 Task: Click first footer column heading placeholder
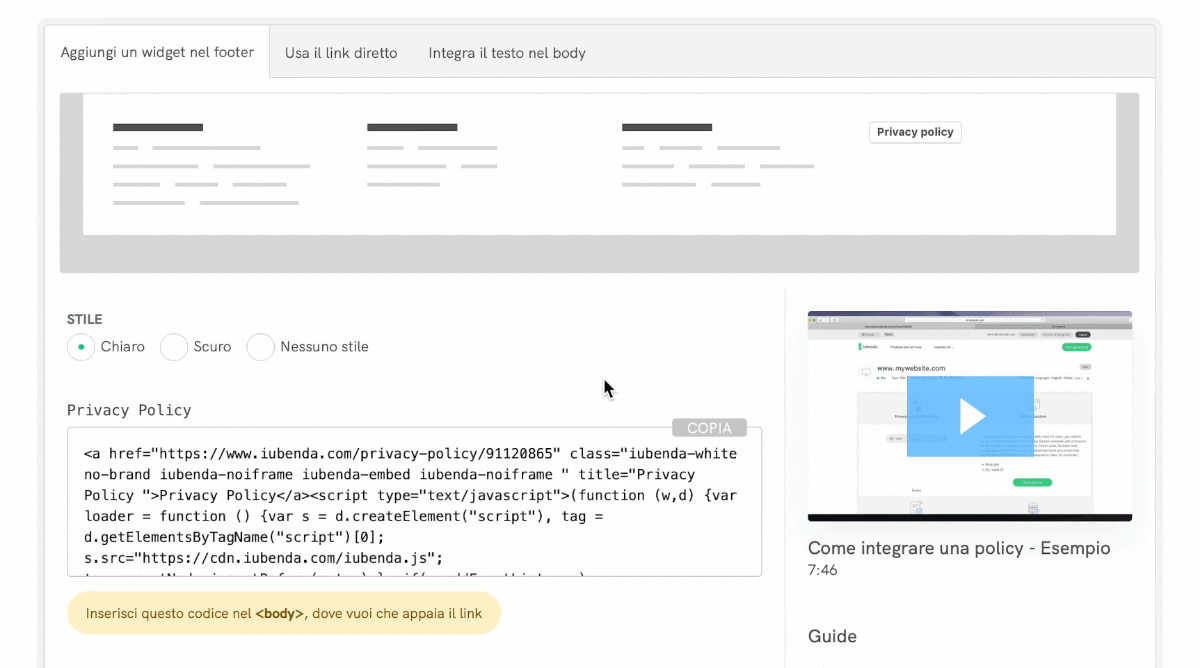158,128
